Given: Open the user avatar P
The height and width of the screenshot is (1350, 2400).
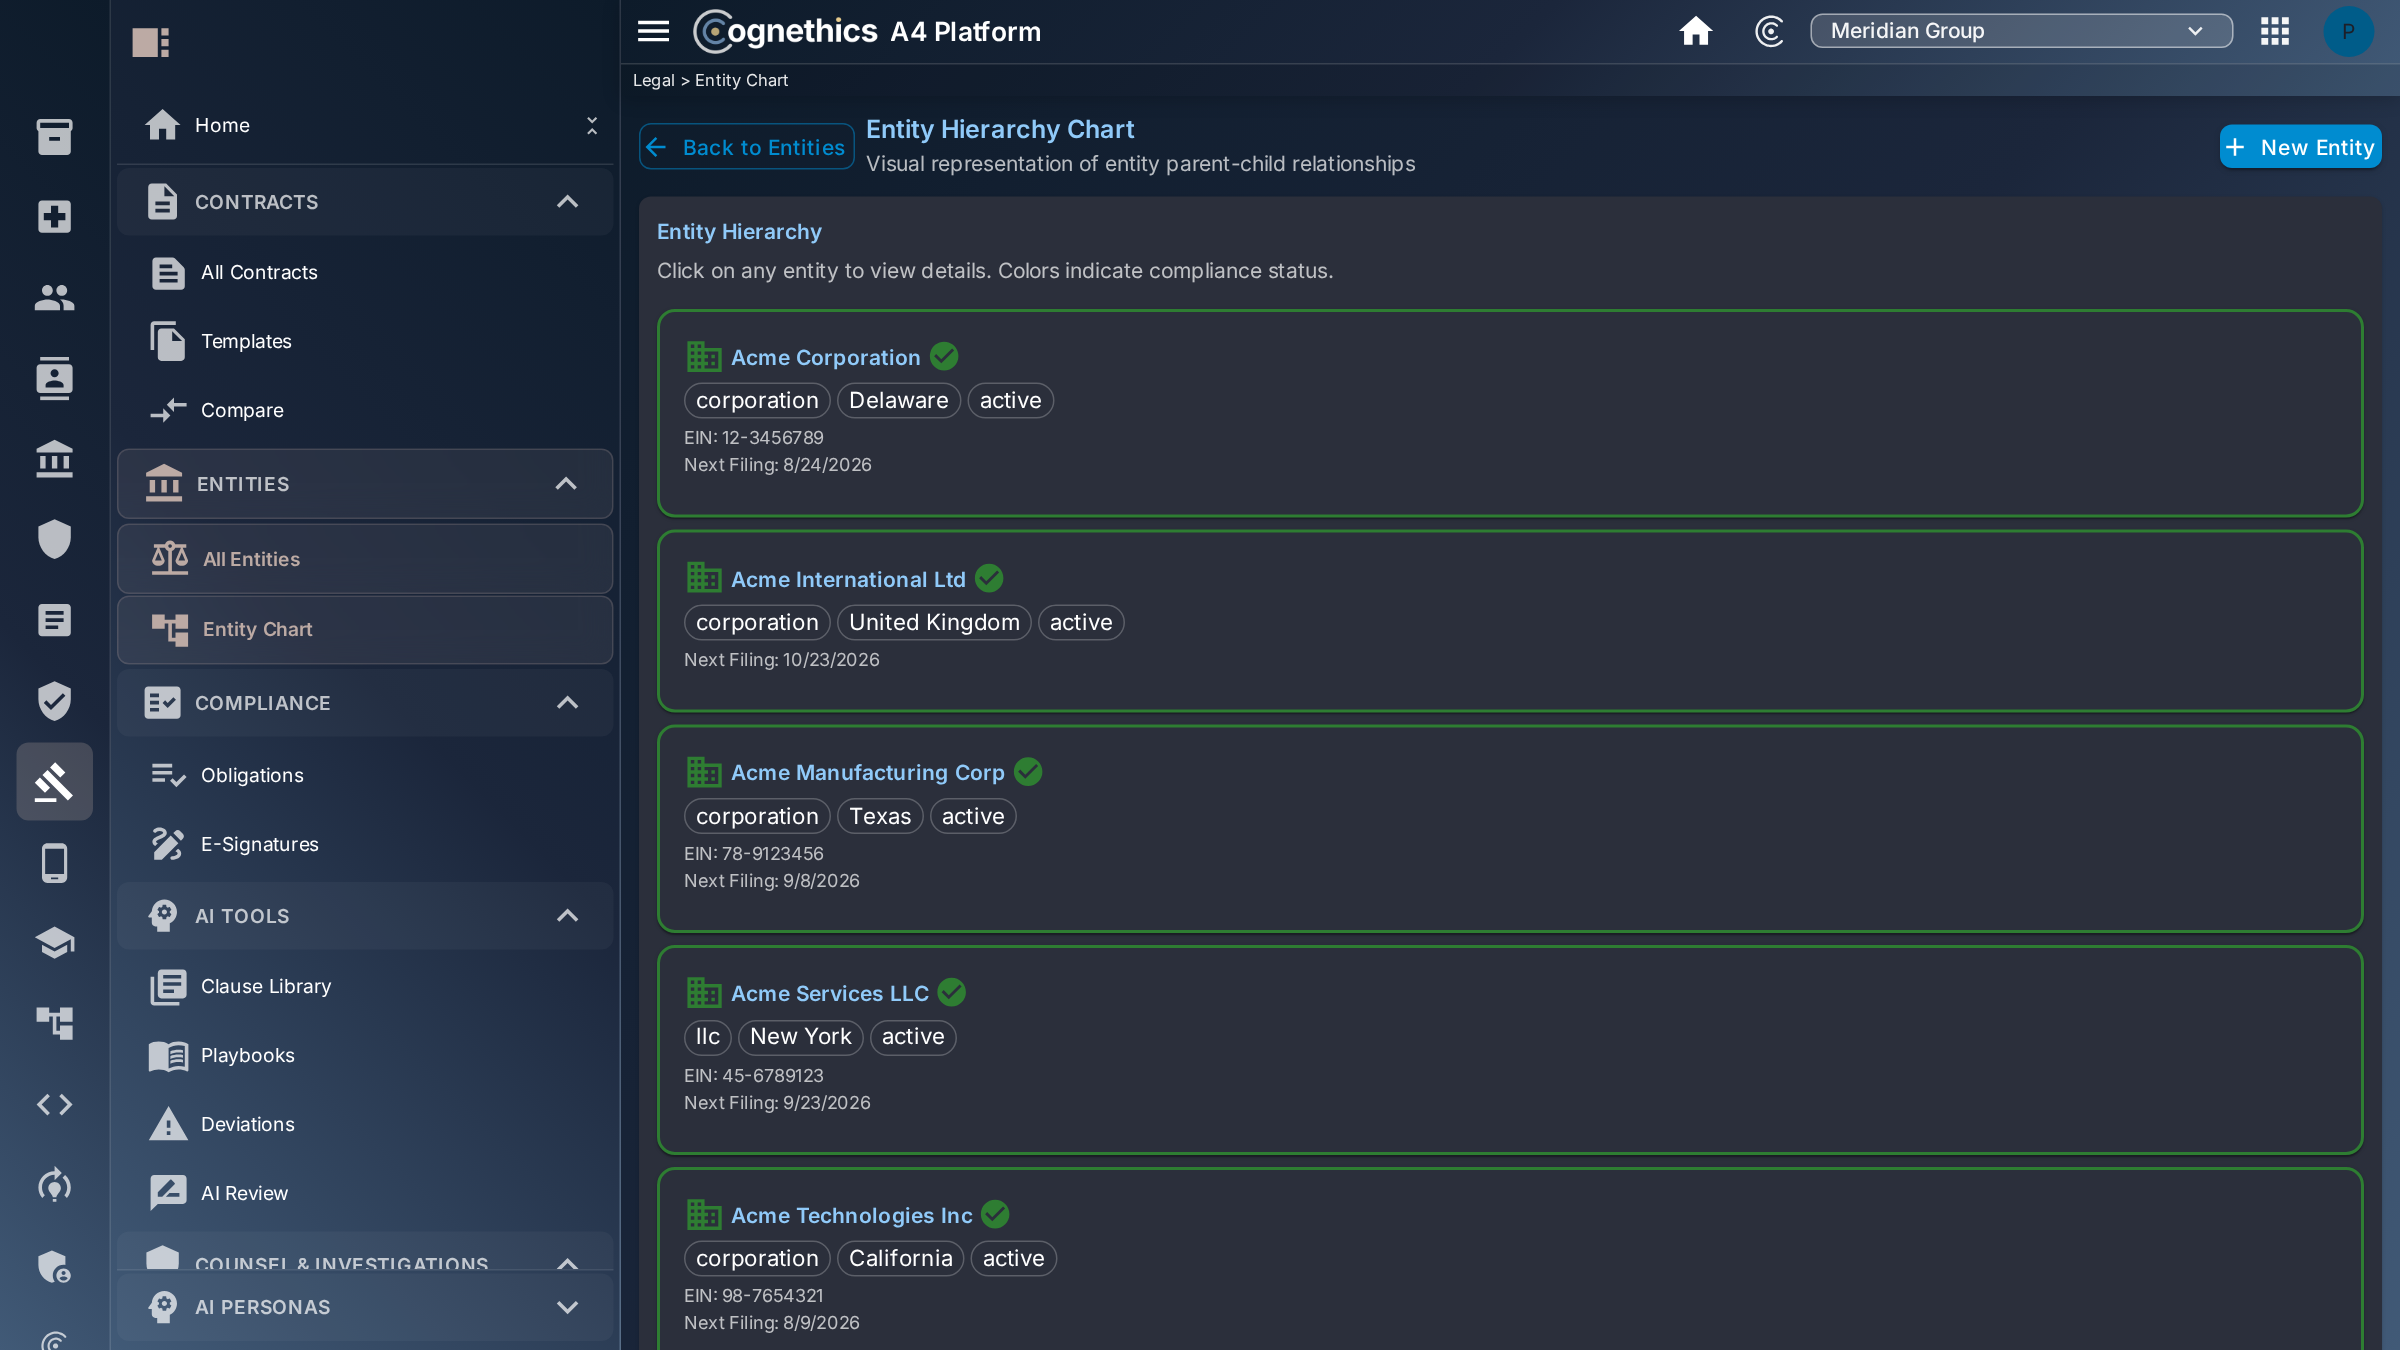Looking at the screenshot, I should pyautogui.click(x=2348, y=31).
